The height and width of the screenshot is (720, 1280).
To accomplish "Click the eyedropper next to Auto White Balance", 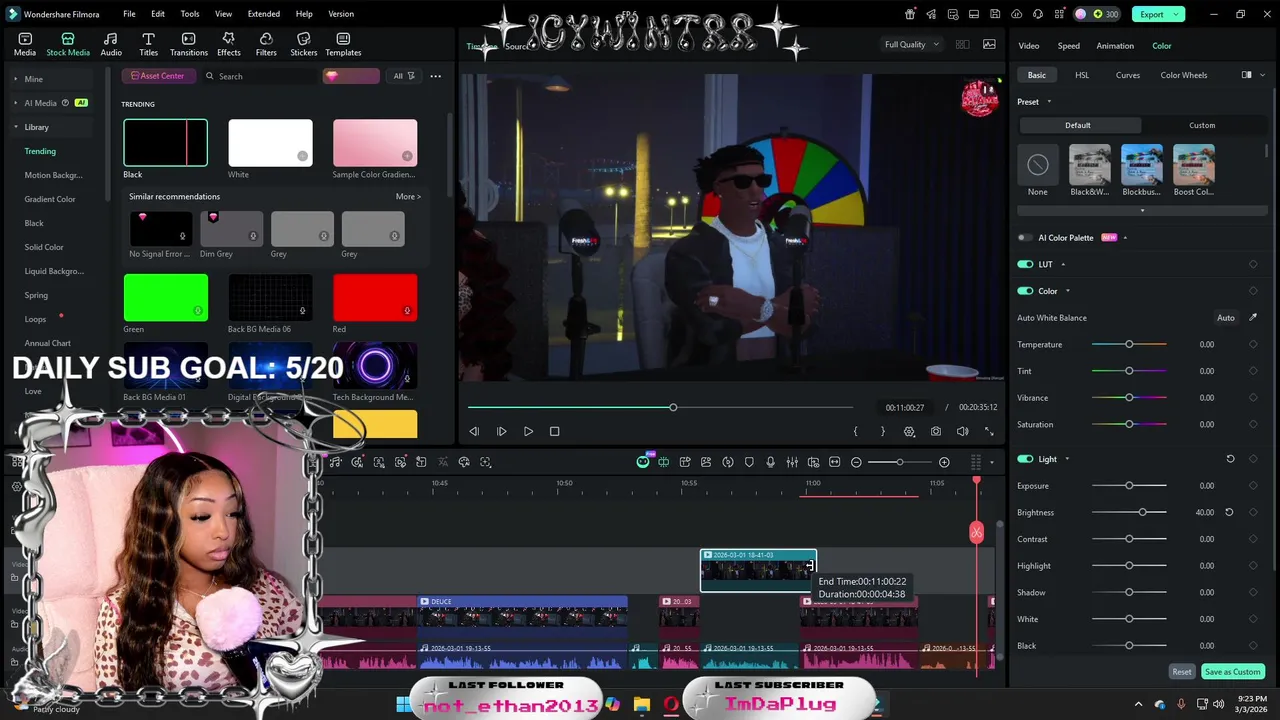I will coord(1253,318).
